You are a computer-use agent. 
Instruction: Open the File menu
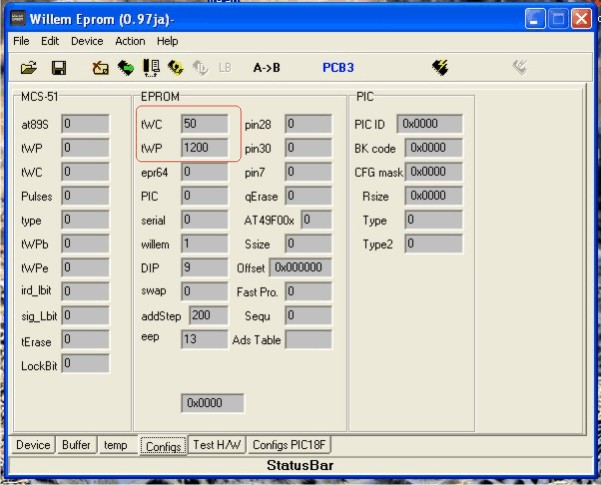pyautogui.click(x=21, y=41)
